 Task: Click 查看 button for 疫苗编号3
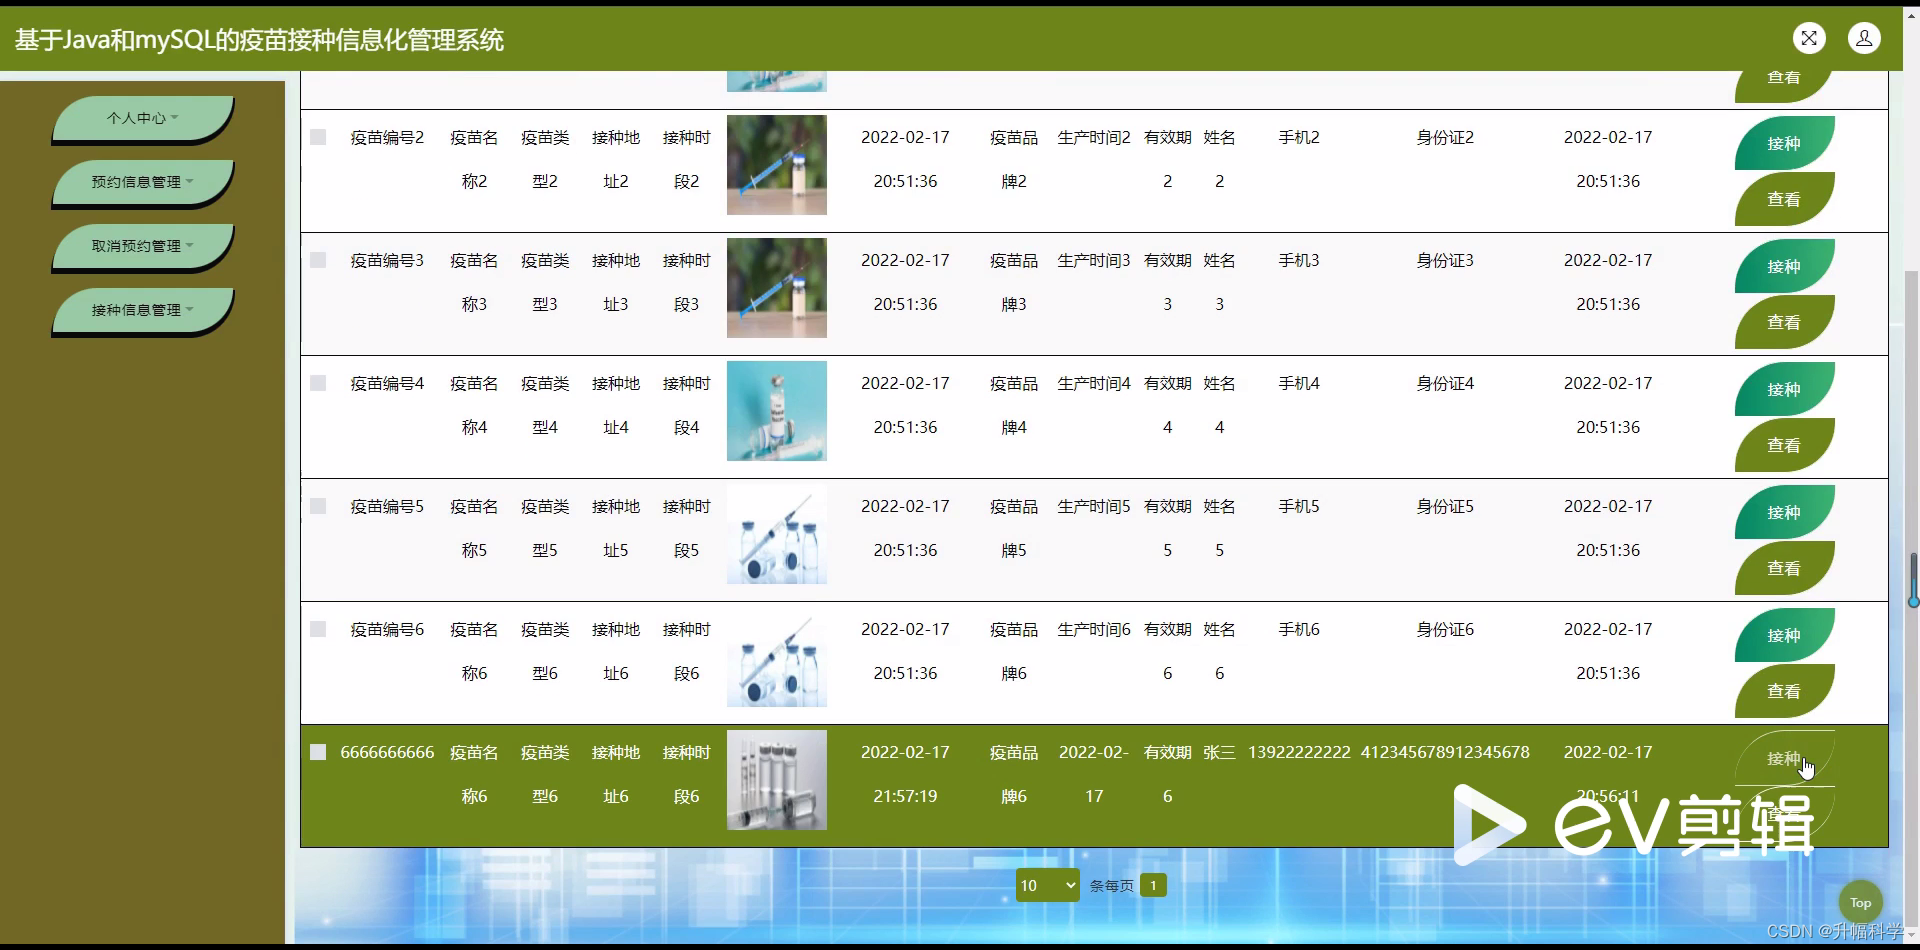click(1784, 322)
